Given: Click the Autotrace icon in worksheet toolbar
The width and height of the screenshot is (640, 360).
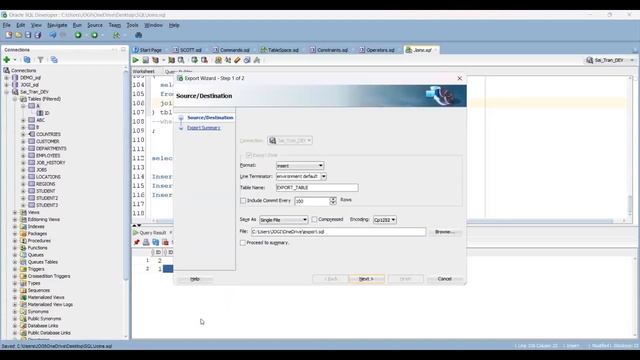Looking at the screenshot, I should click(x=171, y=60).
